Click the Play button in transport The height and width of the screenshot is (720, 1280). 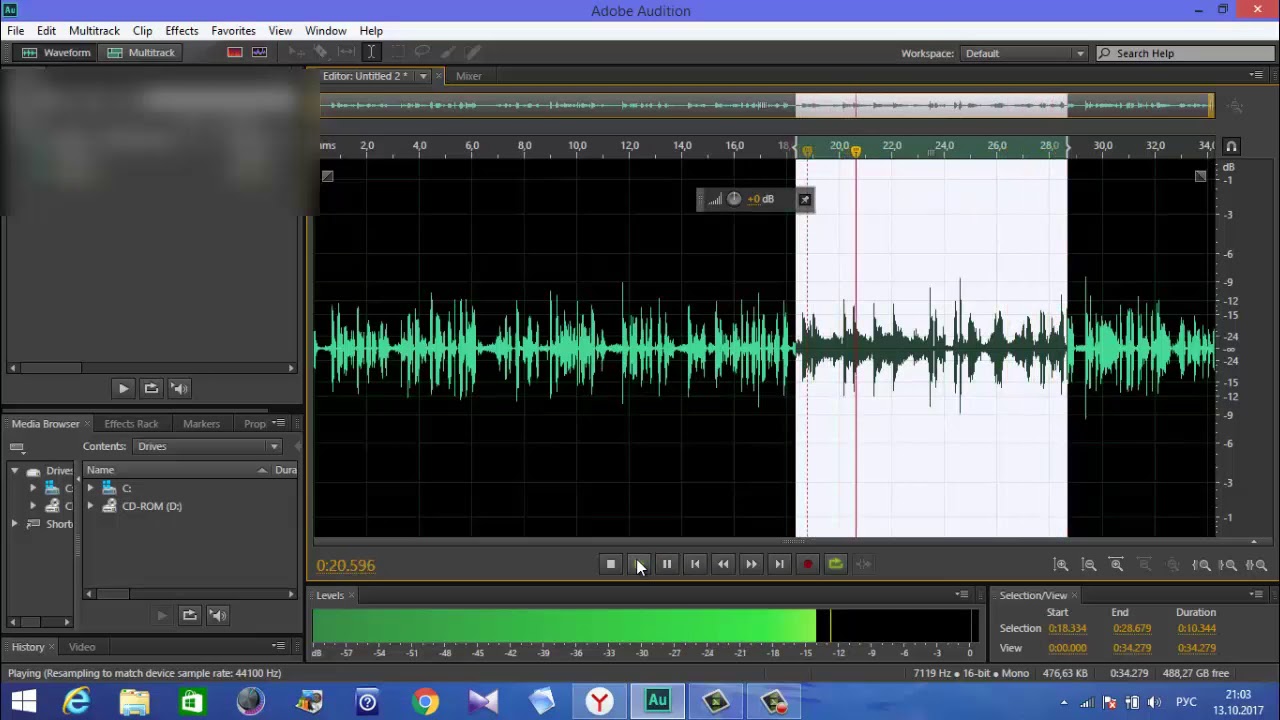click(639, 564)
